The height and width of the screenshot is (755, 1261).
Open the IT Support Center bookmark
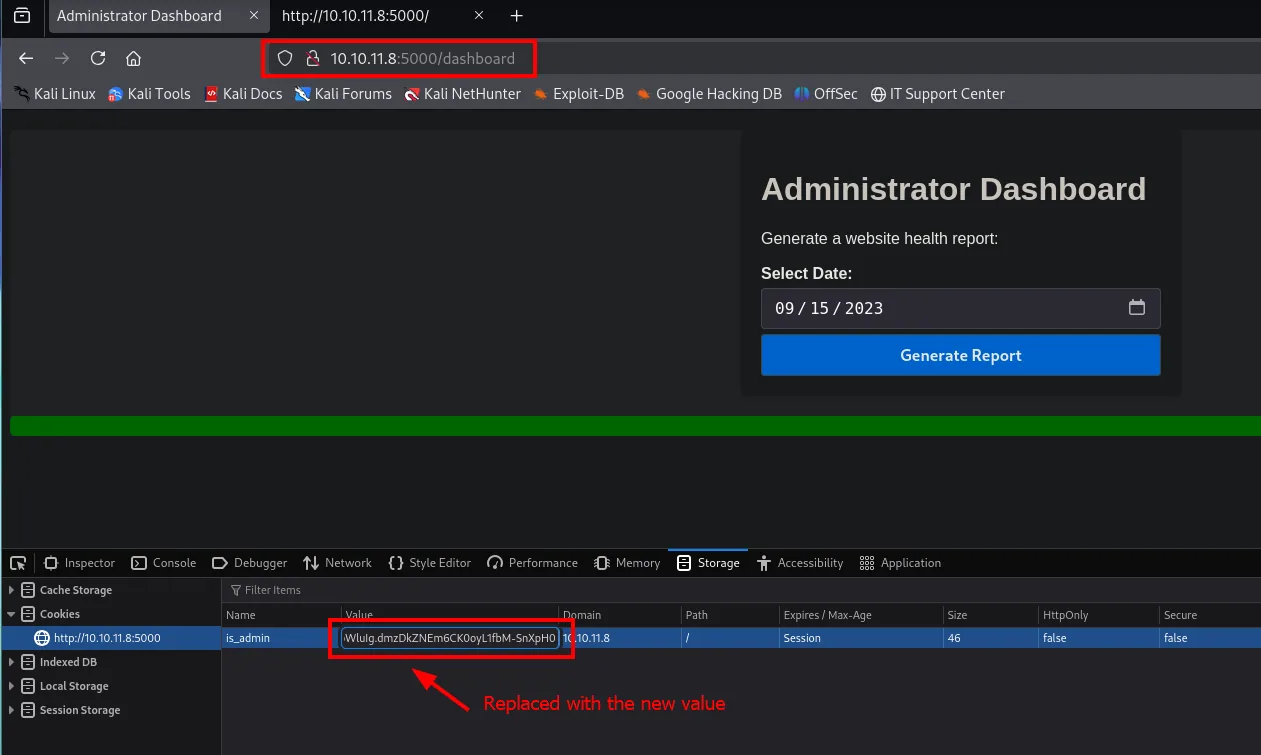pos(938,94)
